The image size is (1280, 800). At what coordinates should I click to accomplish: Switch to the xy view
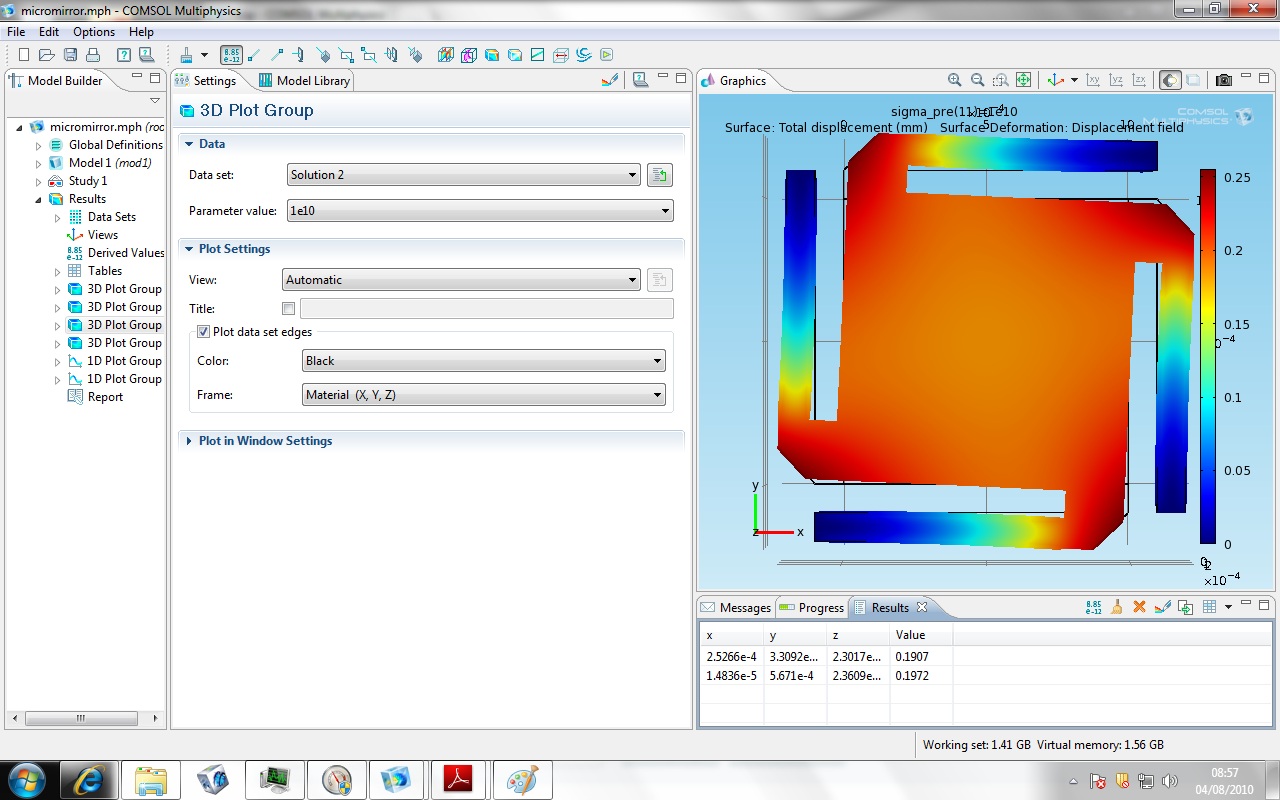(1093, 80)
